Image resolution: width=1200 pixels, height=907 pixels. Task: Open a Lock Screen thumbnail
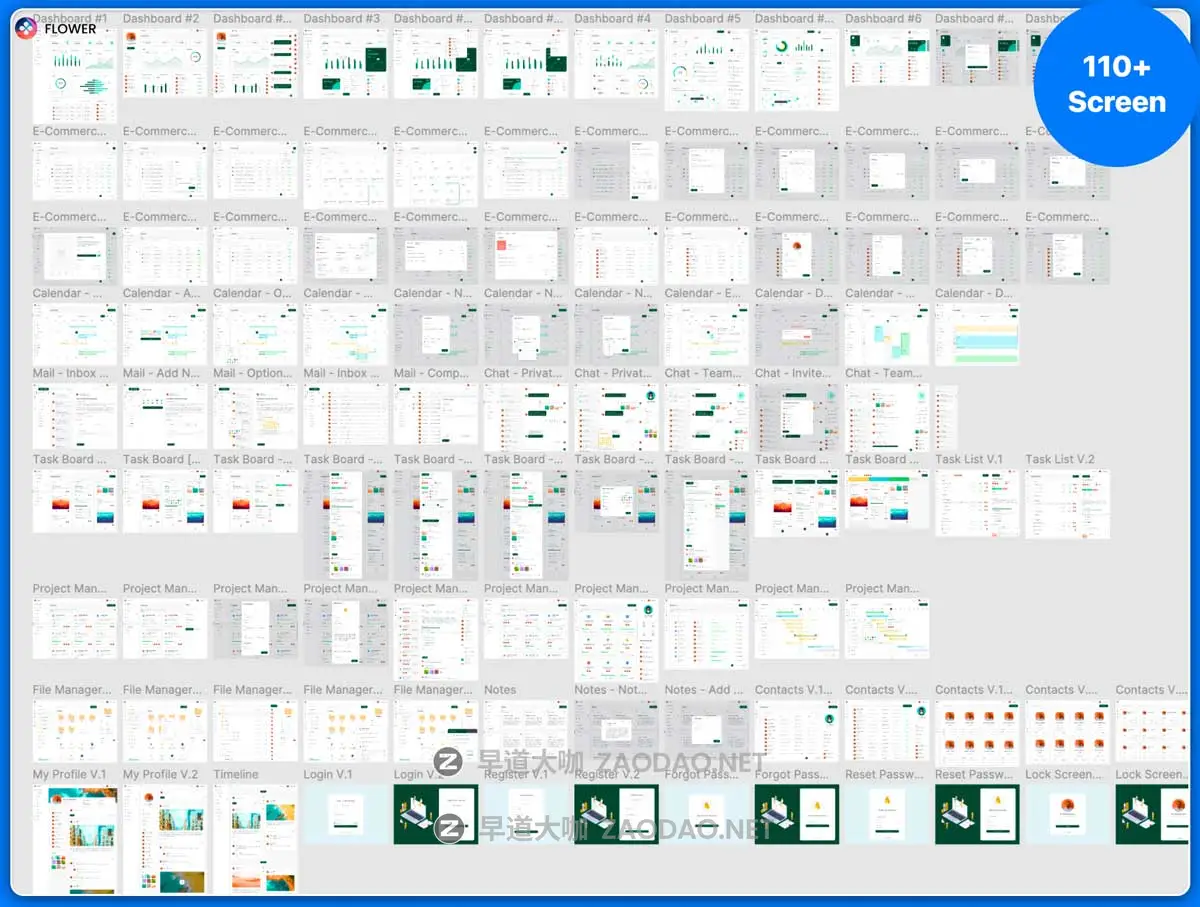1067,813
